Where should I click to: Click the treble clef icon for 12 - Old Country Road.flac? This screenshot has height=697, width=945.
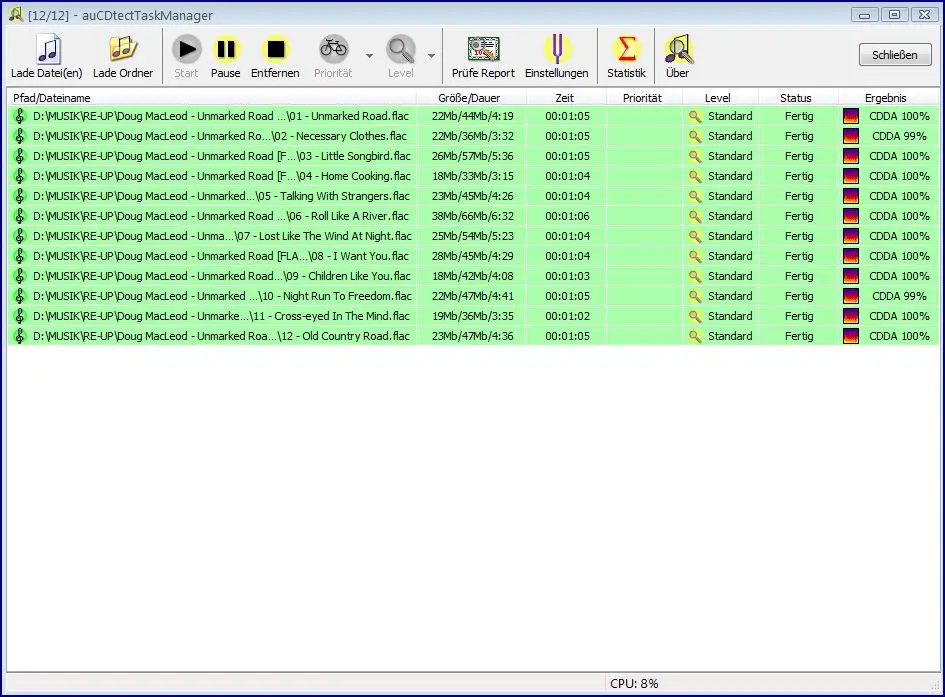(20, 336)
